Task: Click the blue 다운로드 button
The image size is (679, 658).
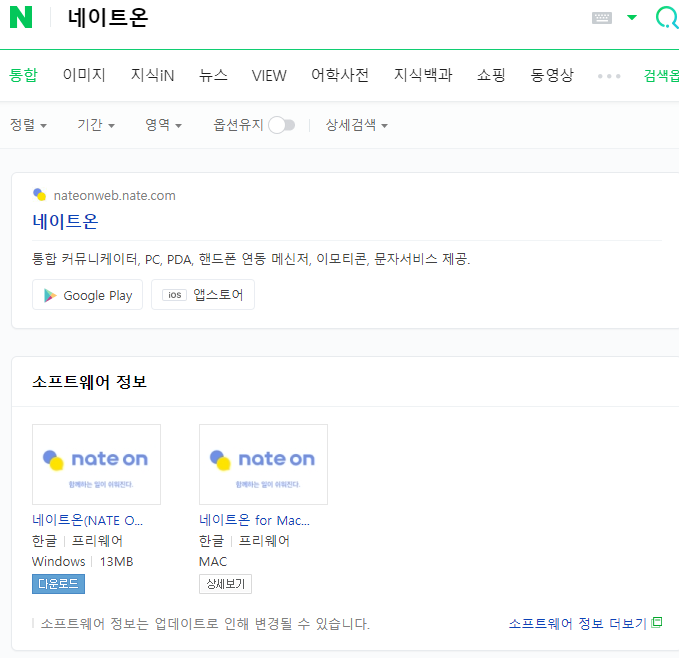Action: (58, 584)
